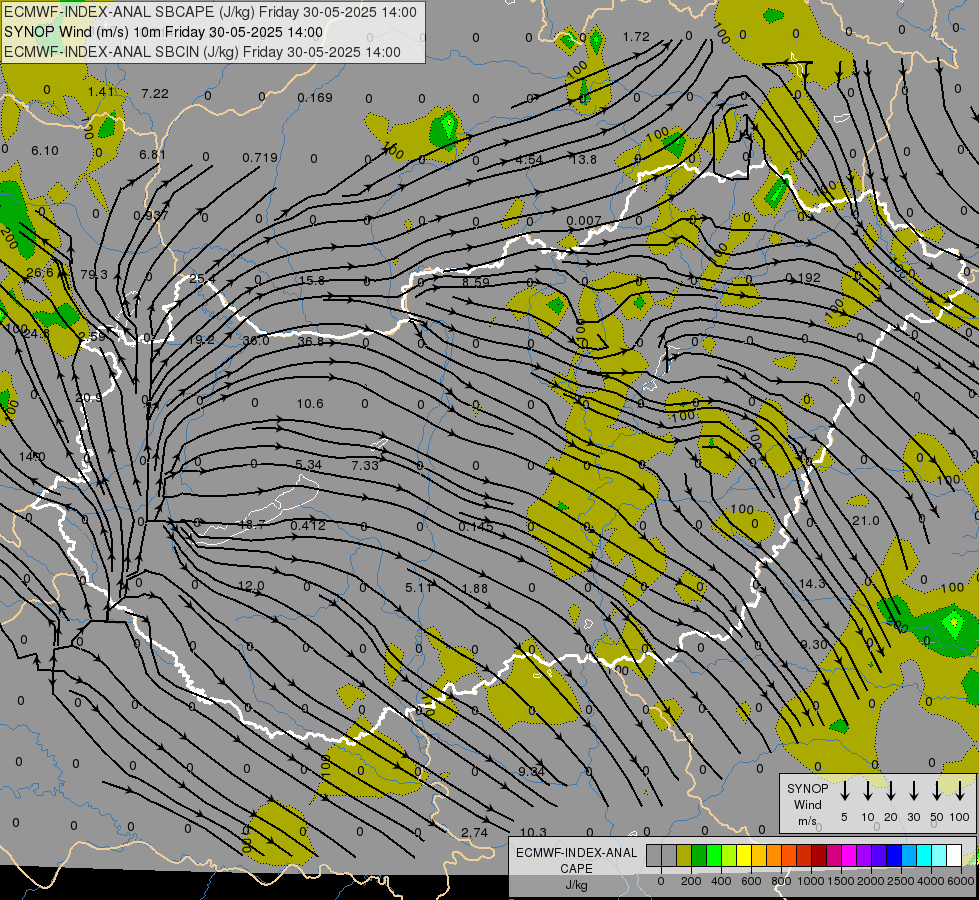The image size is (979, 900).
Task: Select the pale cyan swatch beside white
Action: click(x=940, y=855)
